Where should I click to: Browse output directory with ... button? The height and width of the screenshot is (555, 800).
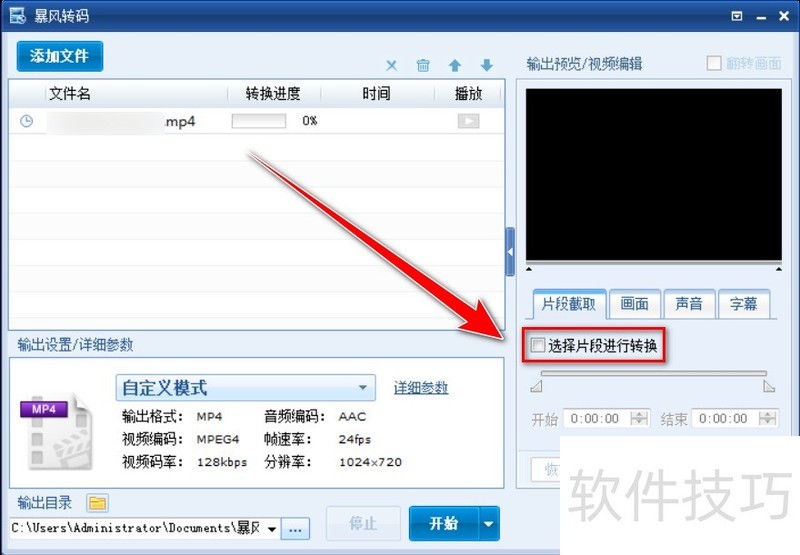(295, 529)
